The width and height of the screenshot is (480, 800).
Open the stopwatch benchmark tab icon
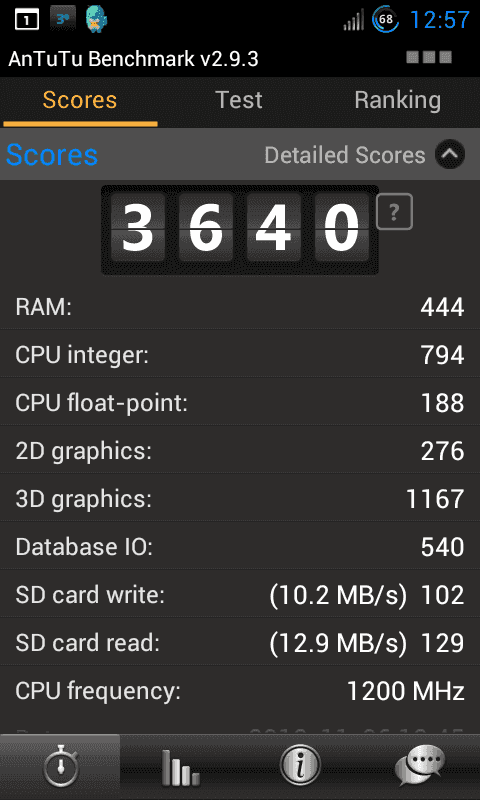[x=60, y=767]
